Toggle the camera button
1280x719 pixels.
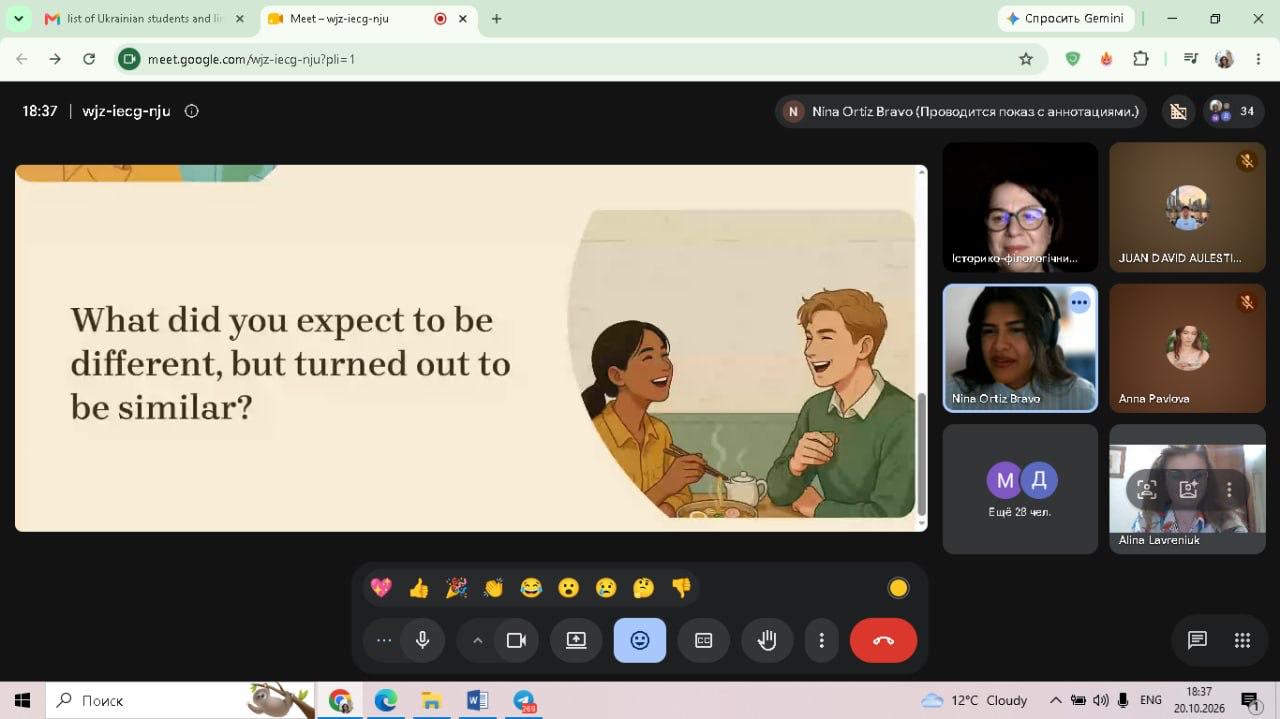(516, 641)
